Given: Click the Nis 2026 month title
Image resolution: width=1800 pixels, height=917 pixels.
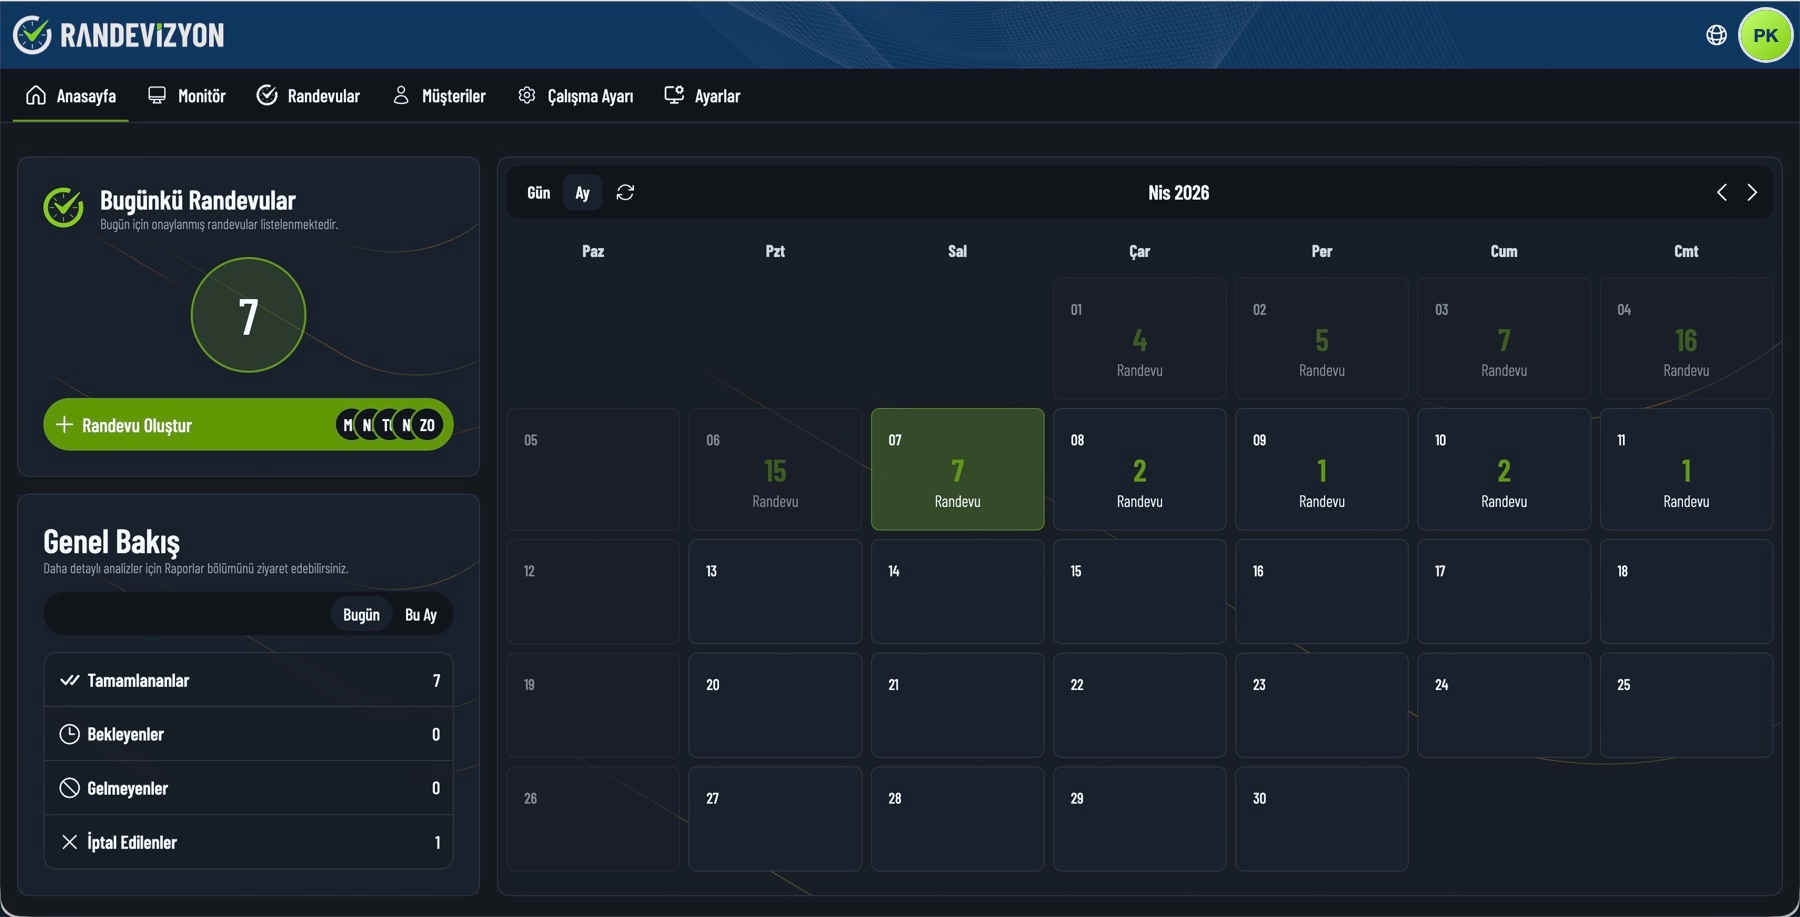Looking at the screenshot, I should [x=1178, y=192].
